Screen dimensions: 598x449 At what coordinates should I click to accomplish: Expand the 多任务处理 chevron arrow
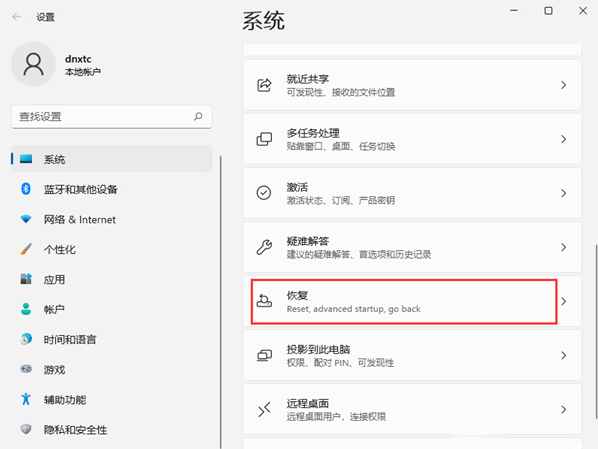point(564,139)
